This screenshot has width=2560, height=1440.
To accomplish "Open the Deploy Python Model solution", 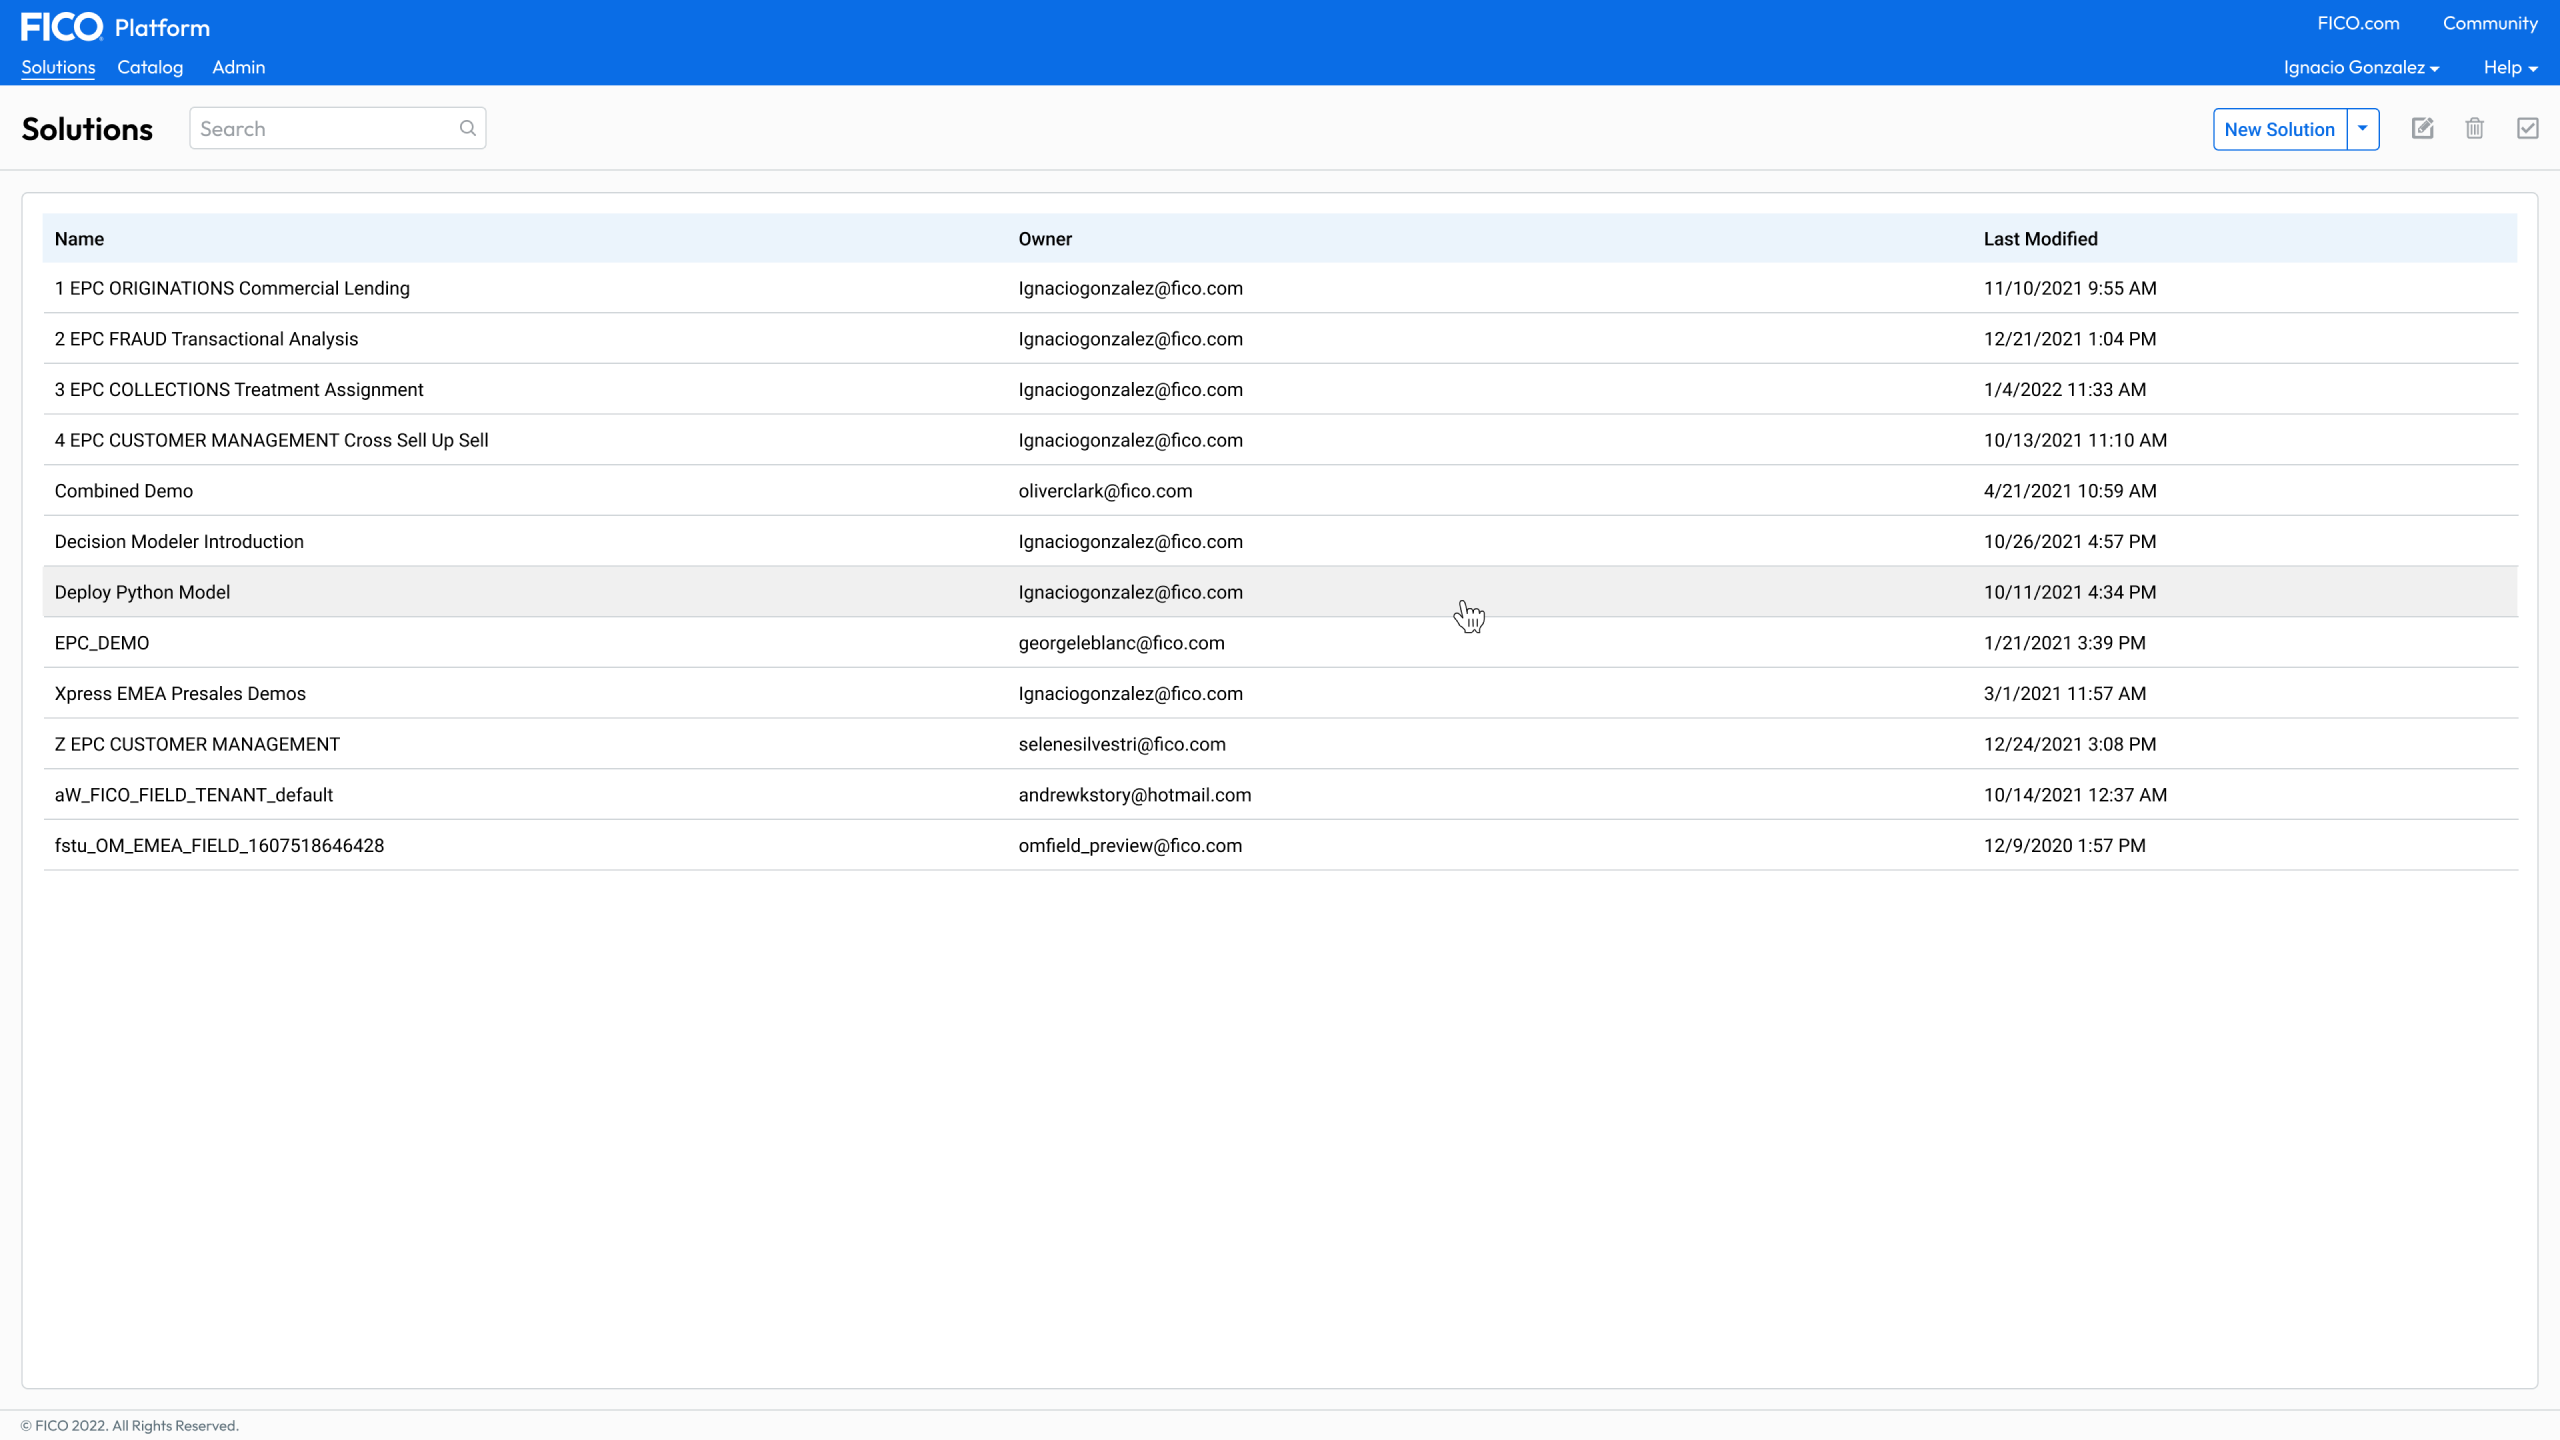I will pyautogui.click(x=142, y=592).
